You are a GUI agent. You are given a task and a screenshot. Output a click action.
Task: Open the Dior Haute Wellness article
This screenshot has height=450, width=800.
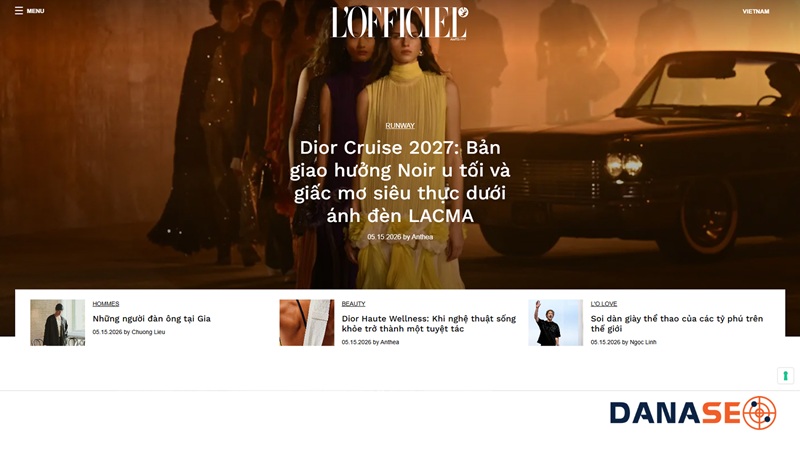click(x=429, y=323)
